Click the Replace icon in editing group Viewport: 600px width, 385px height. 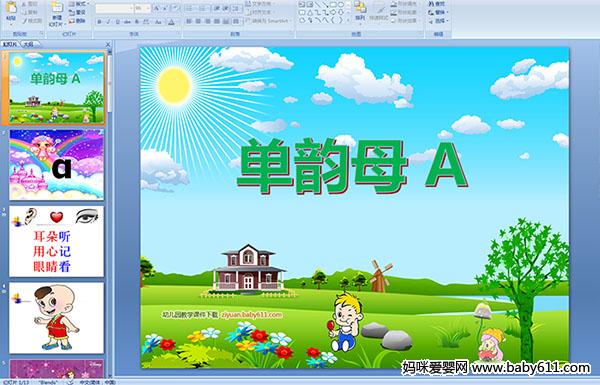(x=438, y=12)
